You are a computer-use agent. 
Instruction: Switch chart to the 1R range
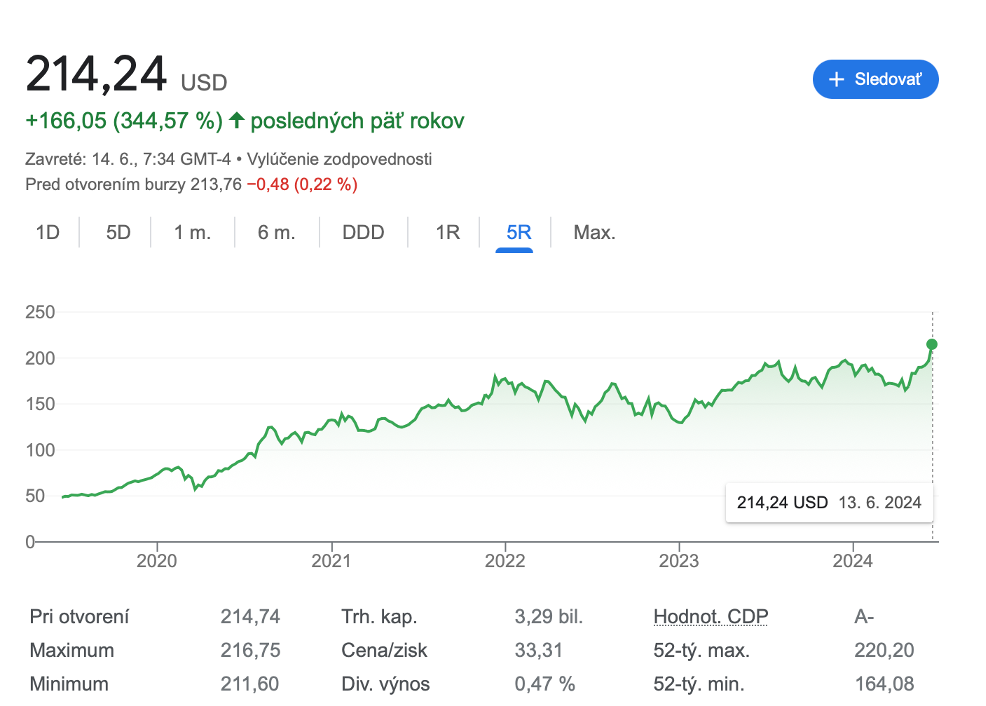pos(447,233)
